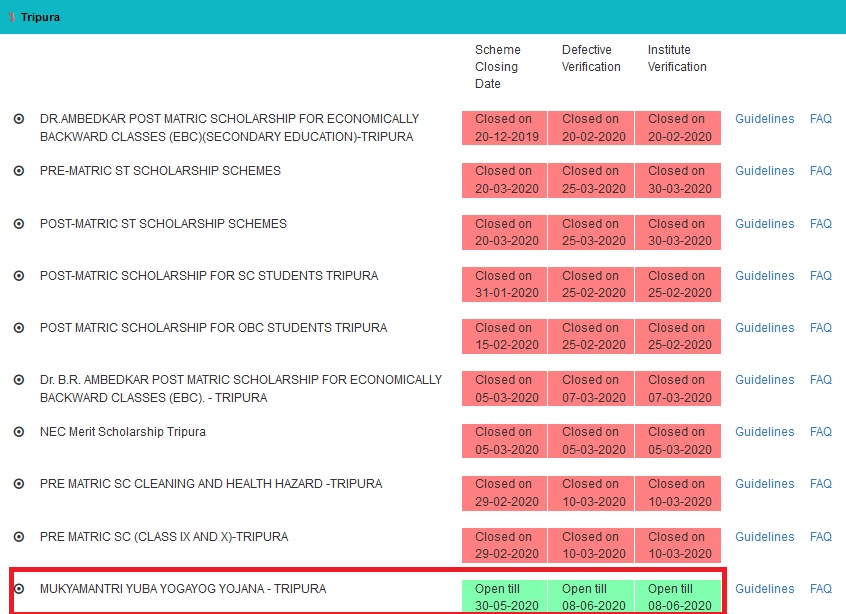Open FAQ for Dr. B.R. AMBEDKAR EBC scheme
The height and width of the screenshot is (614, 846).
[821, 380]
